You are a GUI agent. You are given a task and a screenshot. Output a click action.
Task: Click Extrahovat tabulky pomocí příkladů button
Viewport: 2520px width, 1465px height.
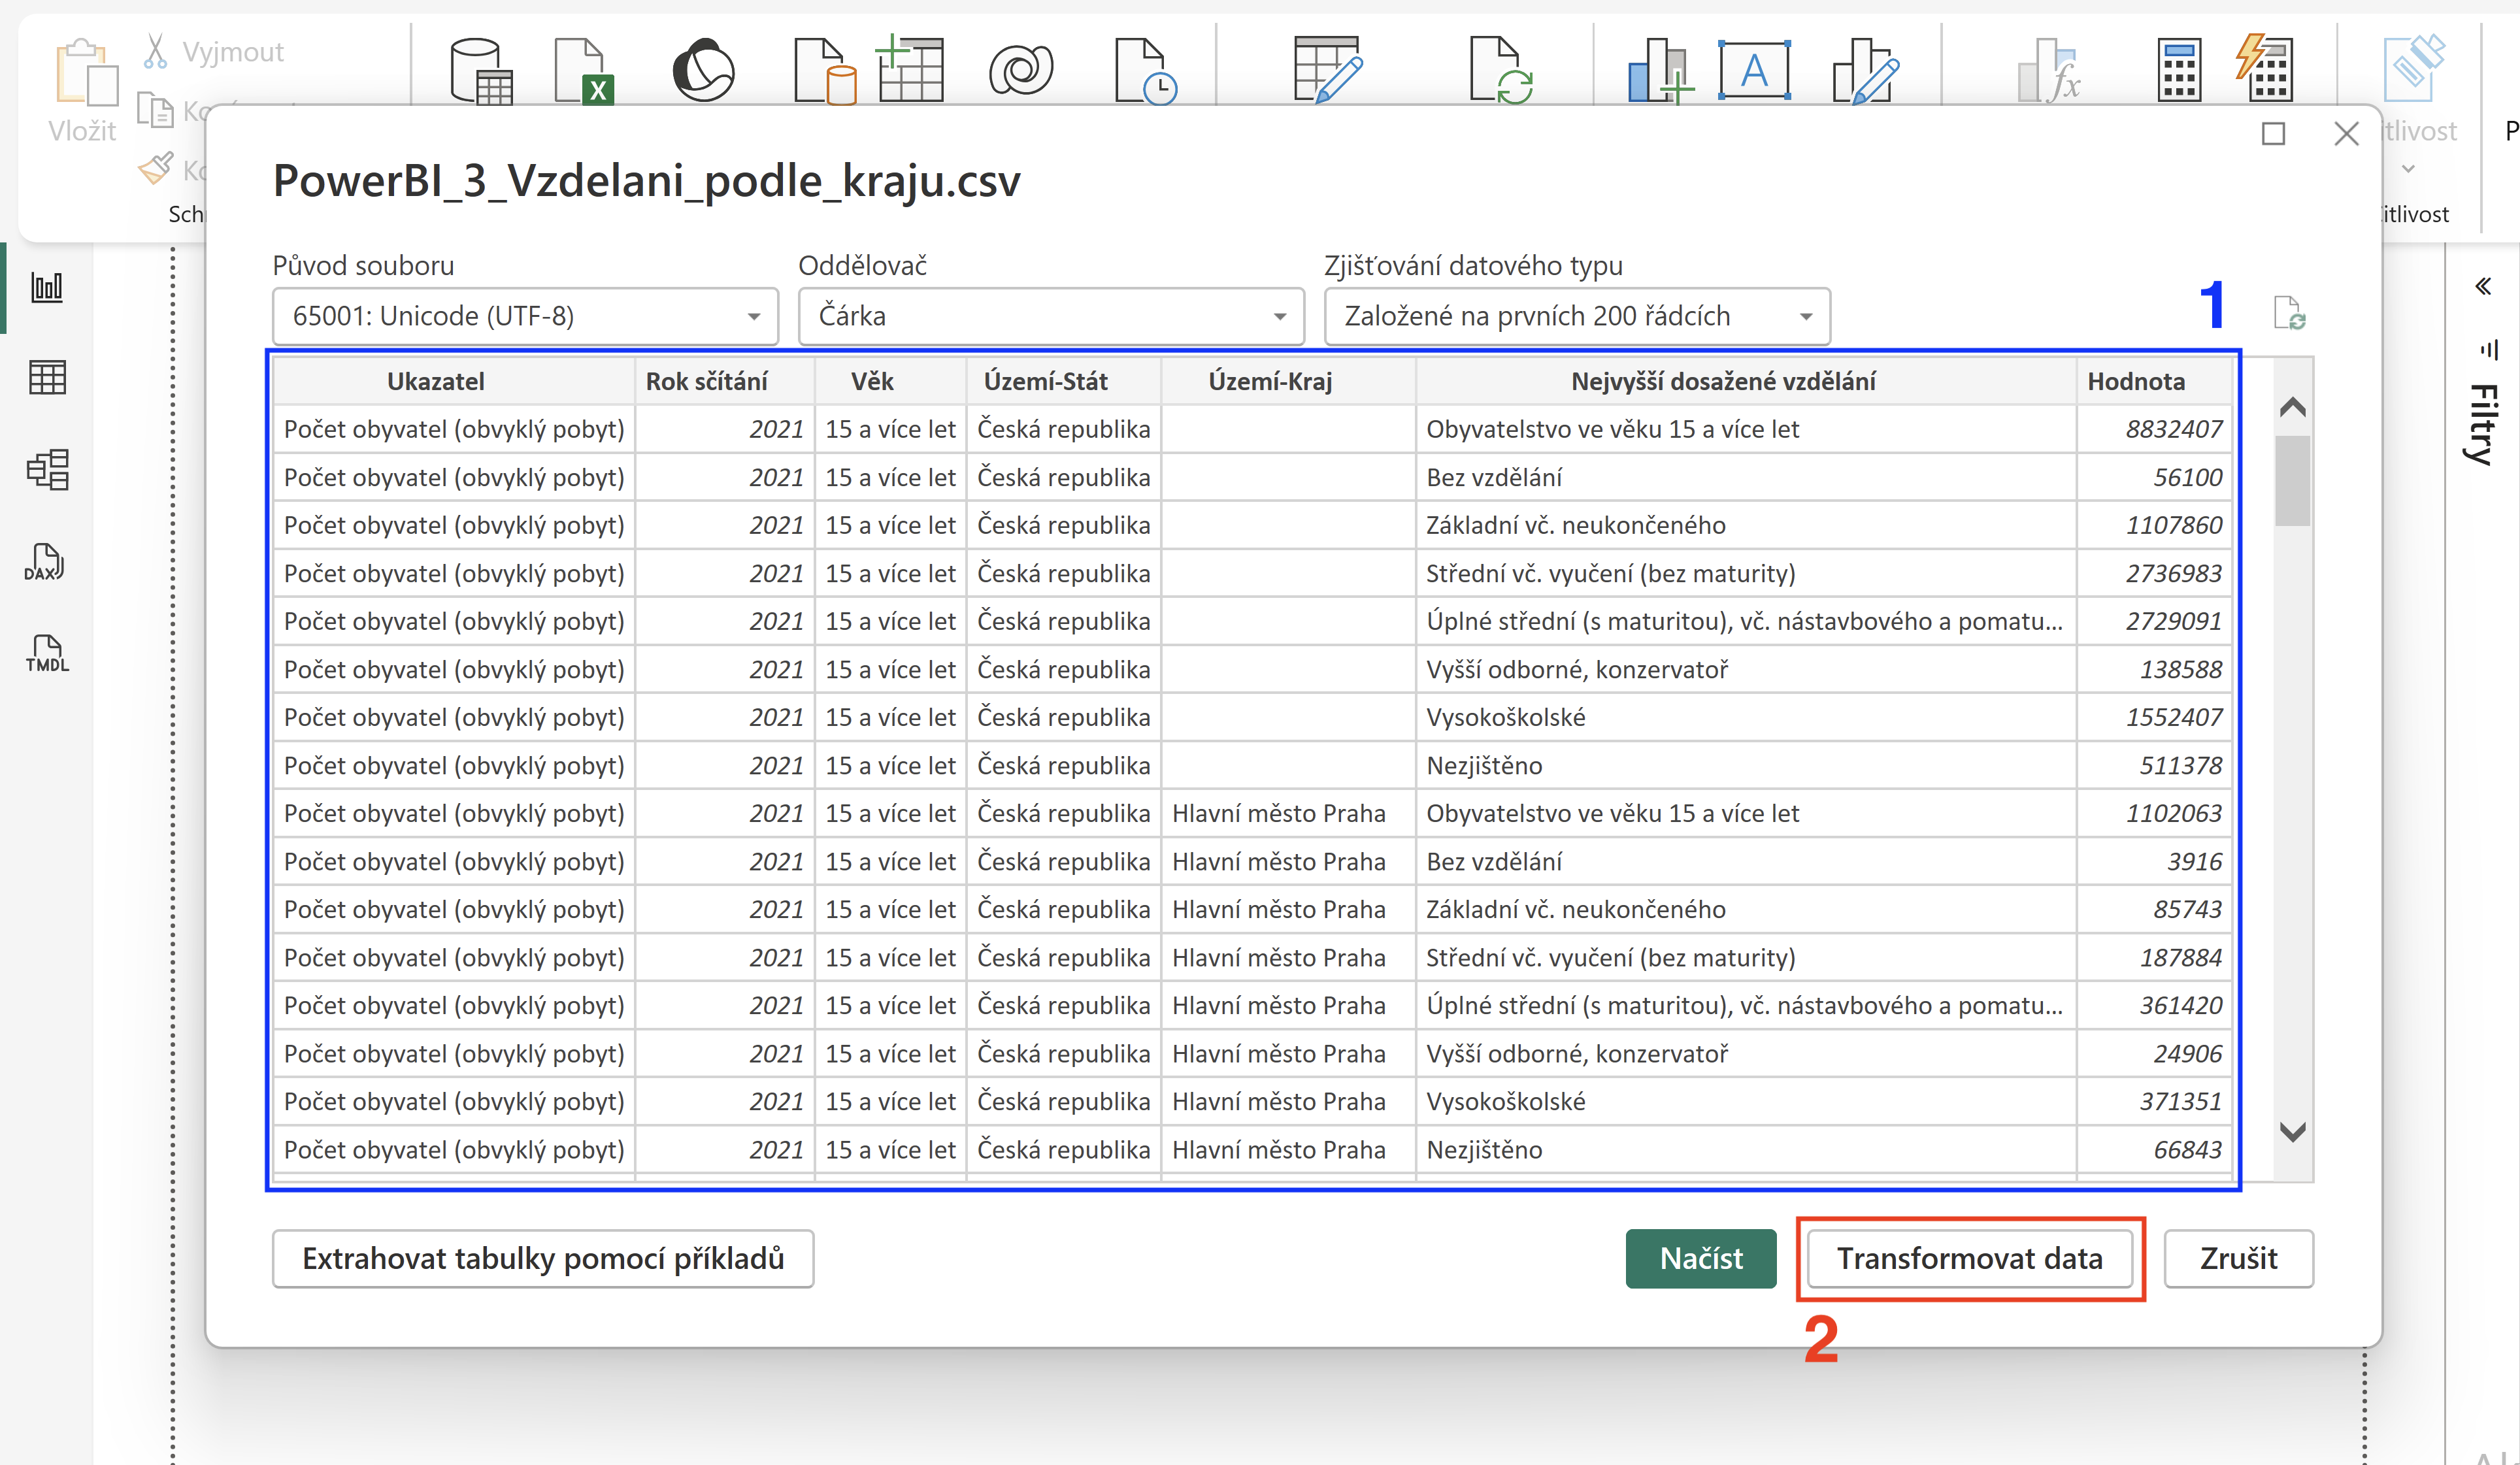click(543, 1258)
